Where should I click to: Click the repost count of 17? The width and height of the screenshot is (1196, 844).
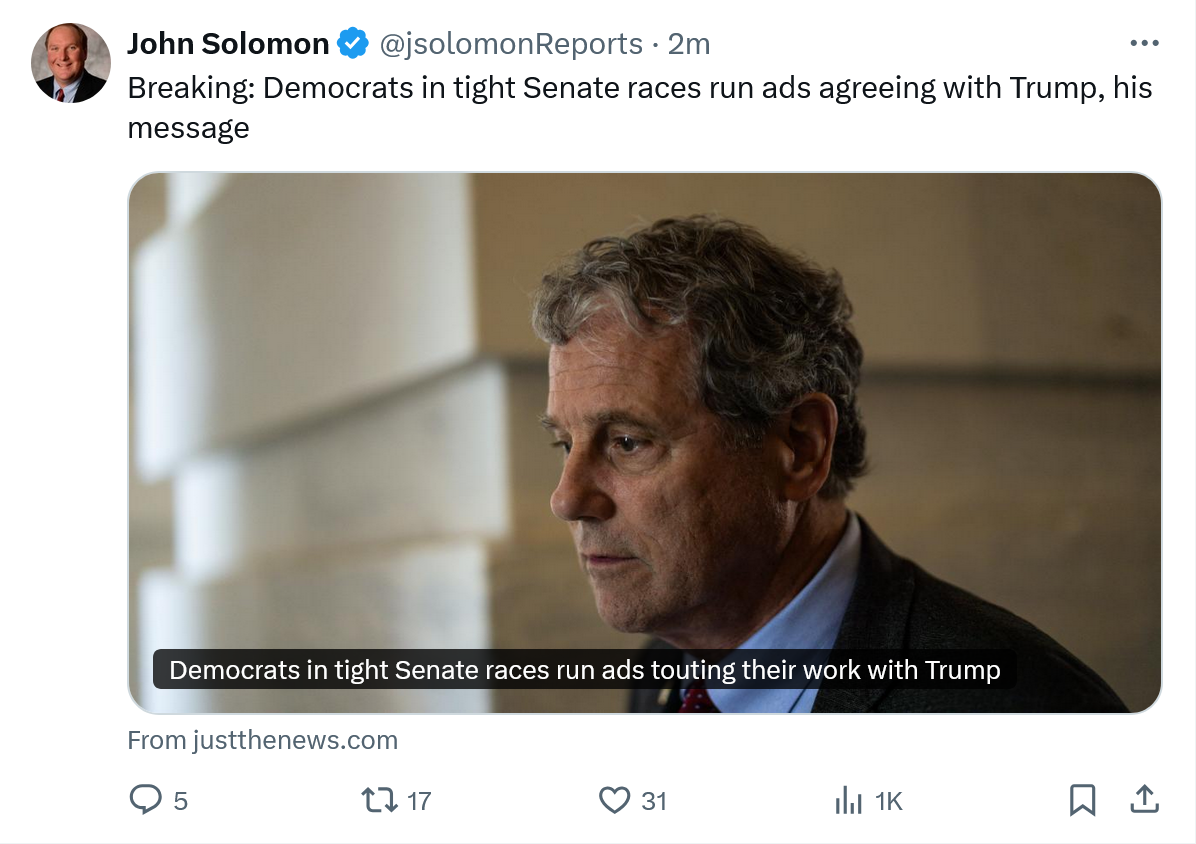pos(420,801)
